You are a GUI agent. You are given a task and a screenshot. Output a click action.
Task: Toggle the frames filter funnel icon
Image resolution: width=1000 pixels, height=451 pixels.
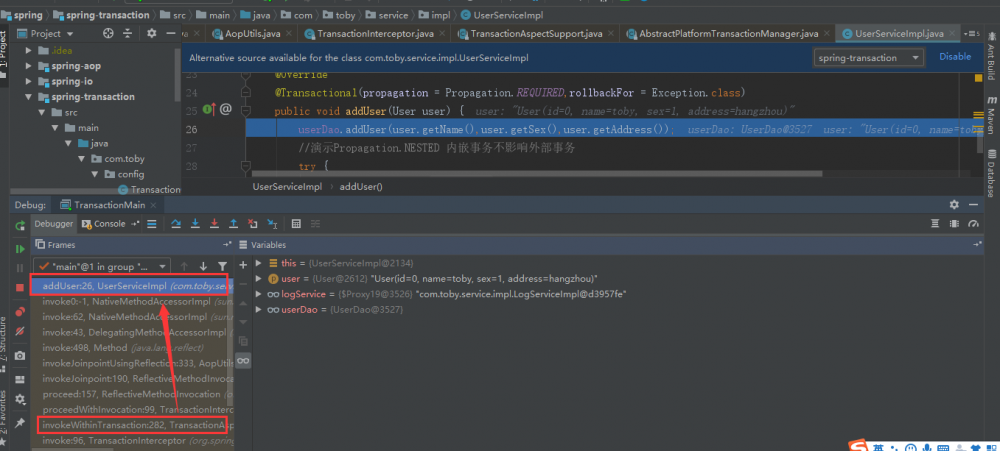tap(224, 266)
